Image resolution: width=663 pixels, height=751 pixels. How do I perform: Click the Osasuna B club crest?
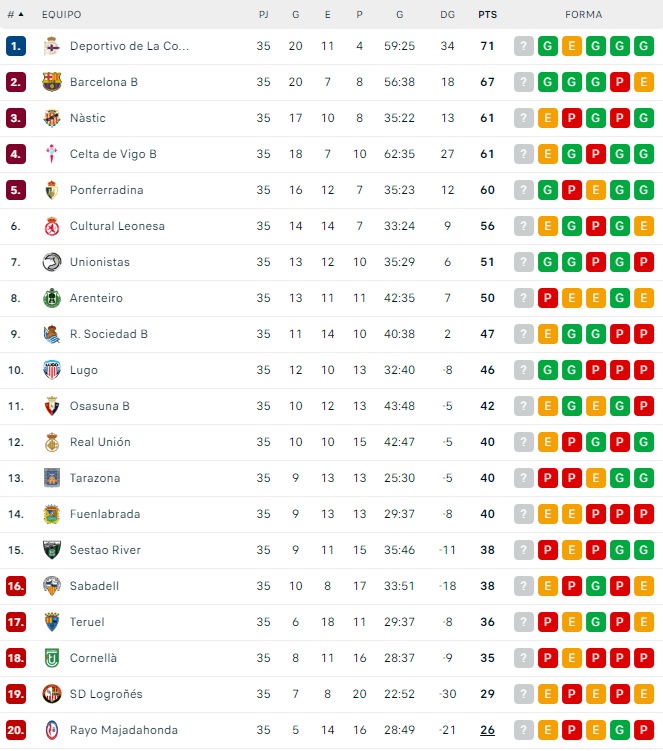point(52,406)
